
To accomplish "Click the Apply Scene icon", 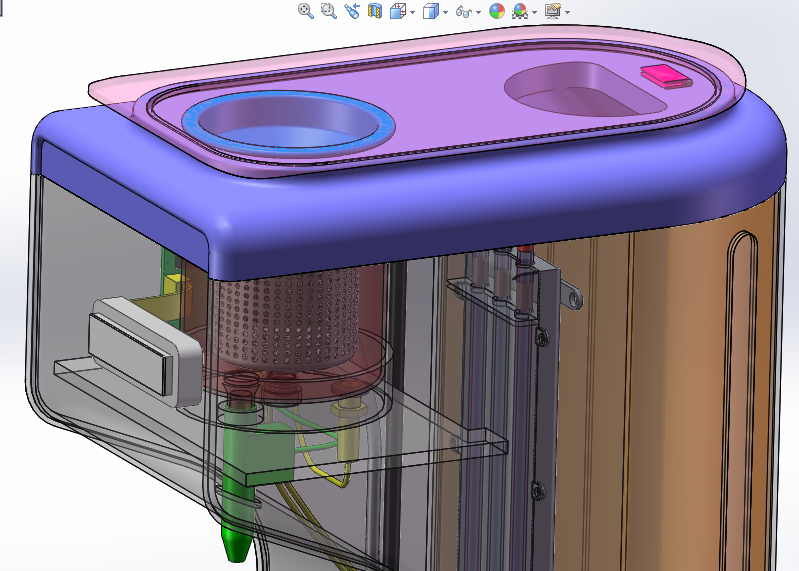I will [x=520, y=11].
